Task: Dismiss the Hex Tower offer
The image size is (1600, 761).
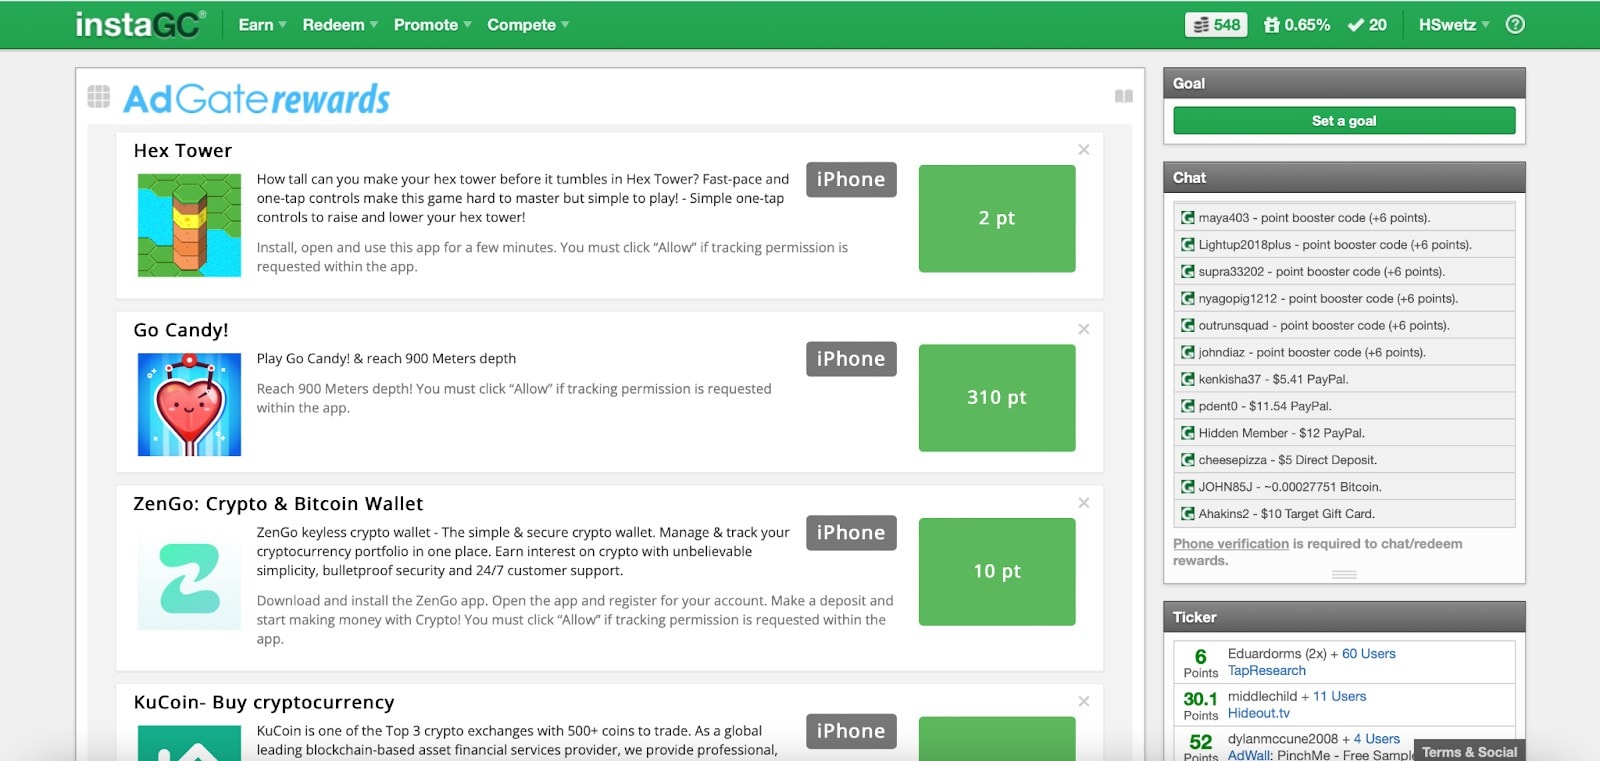Action: [1084, 149]
